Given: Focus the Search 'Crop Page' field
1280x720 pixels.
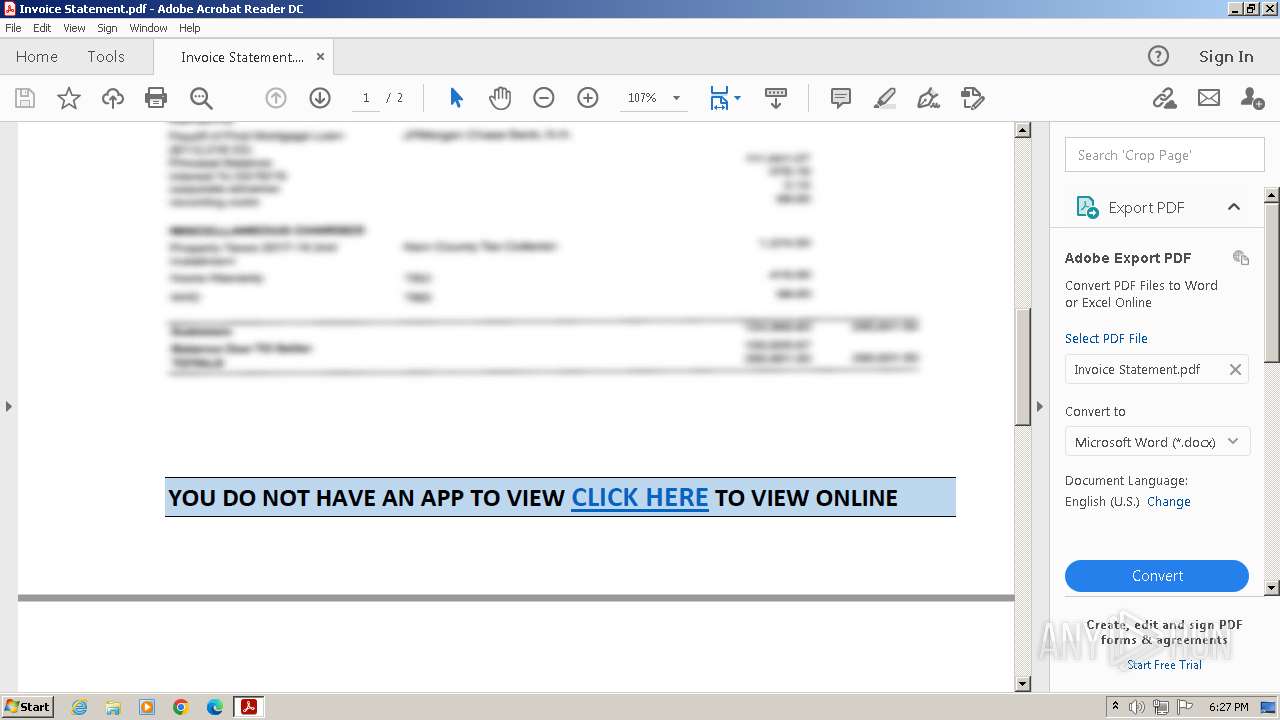Looking at the screenshot, I should (1165, 155).
